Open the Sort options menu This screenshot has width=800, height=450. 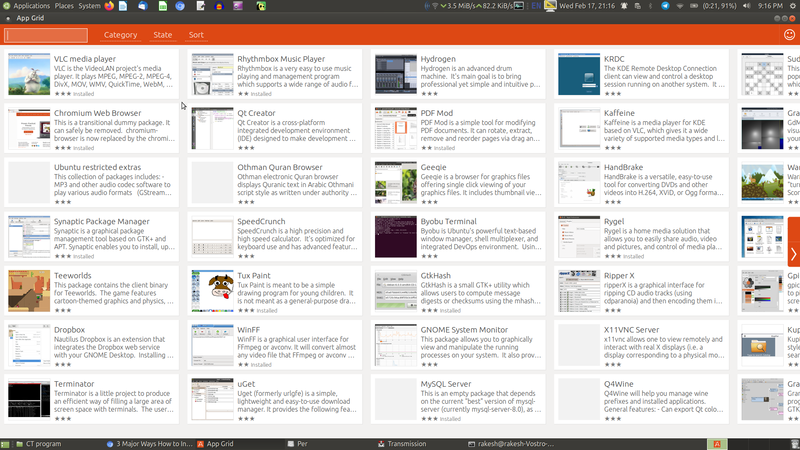(x=196, y=35)
